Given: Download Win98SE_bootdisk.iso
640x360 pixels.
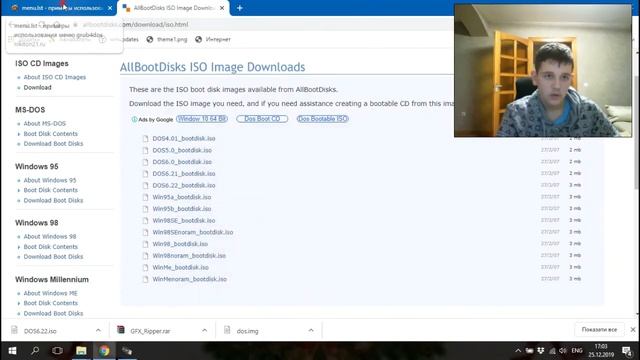Looking at the screenshot, I should (184, 220).
